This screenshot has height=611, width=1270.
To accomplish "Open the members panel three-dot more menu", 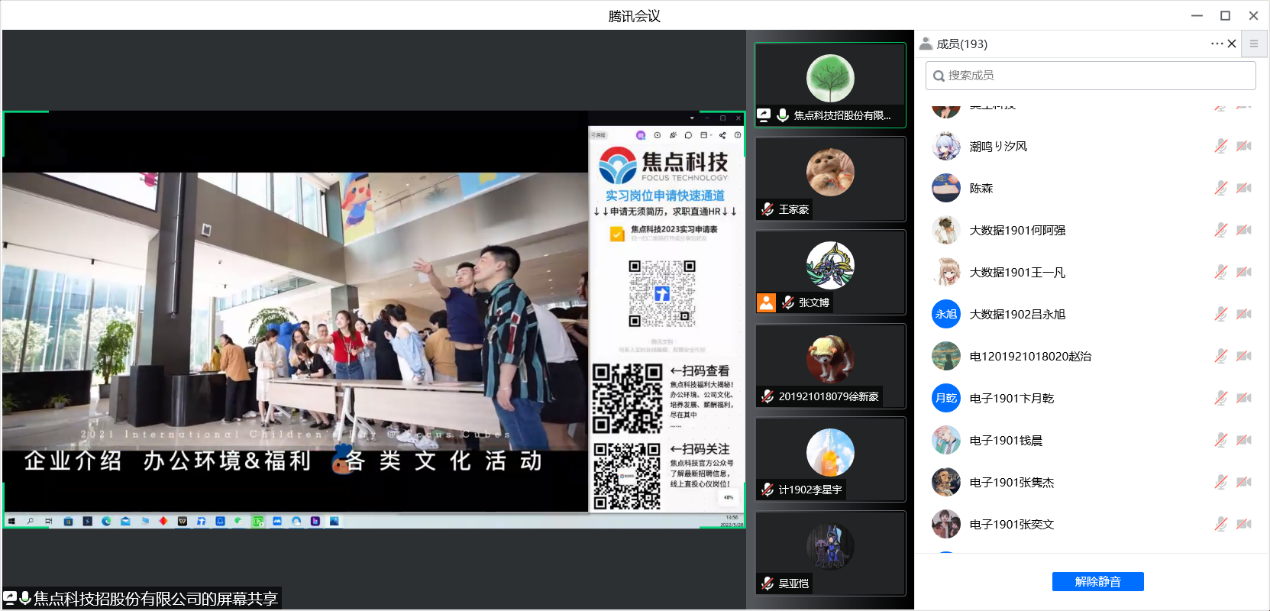I will tap(1216, 44).
